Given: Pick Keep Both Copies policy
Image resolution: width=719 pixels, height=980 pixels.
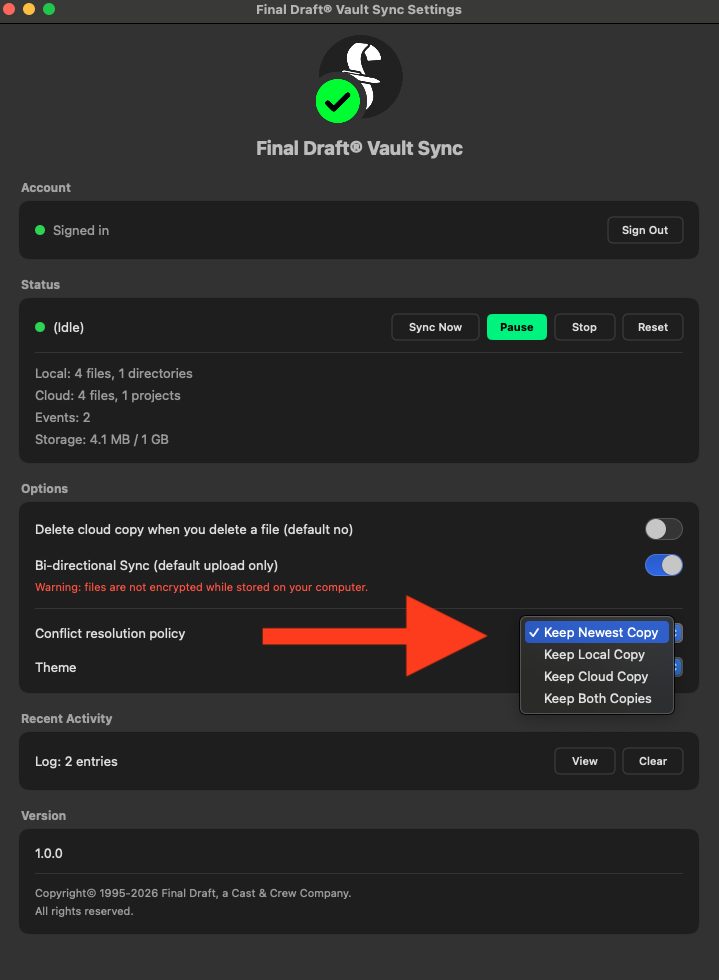Looking at the screenshot, I should (597, 698).
